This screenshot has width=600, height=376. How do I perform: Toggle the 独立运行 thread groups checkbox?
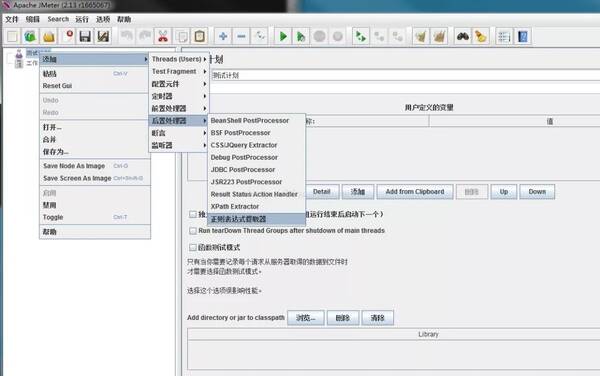tap(193, 214)
